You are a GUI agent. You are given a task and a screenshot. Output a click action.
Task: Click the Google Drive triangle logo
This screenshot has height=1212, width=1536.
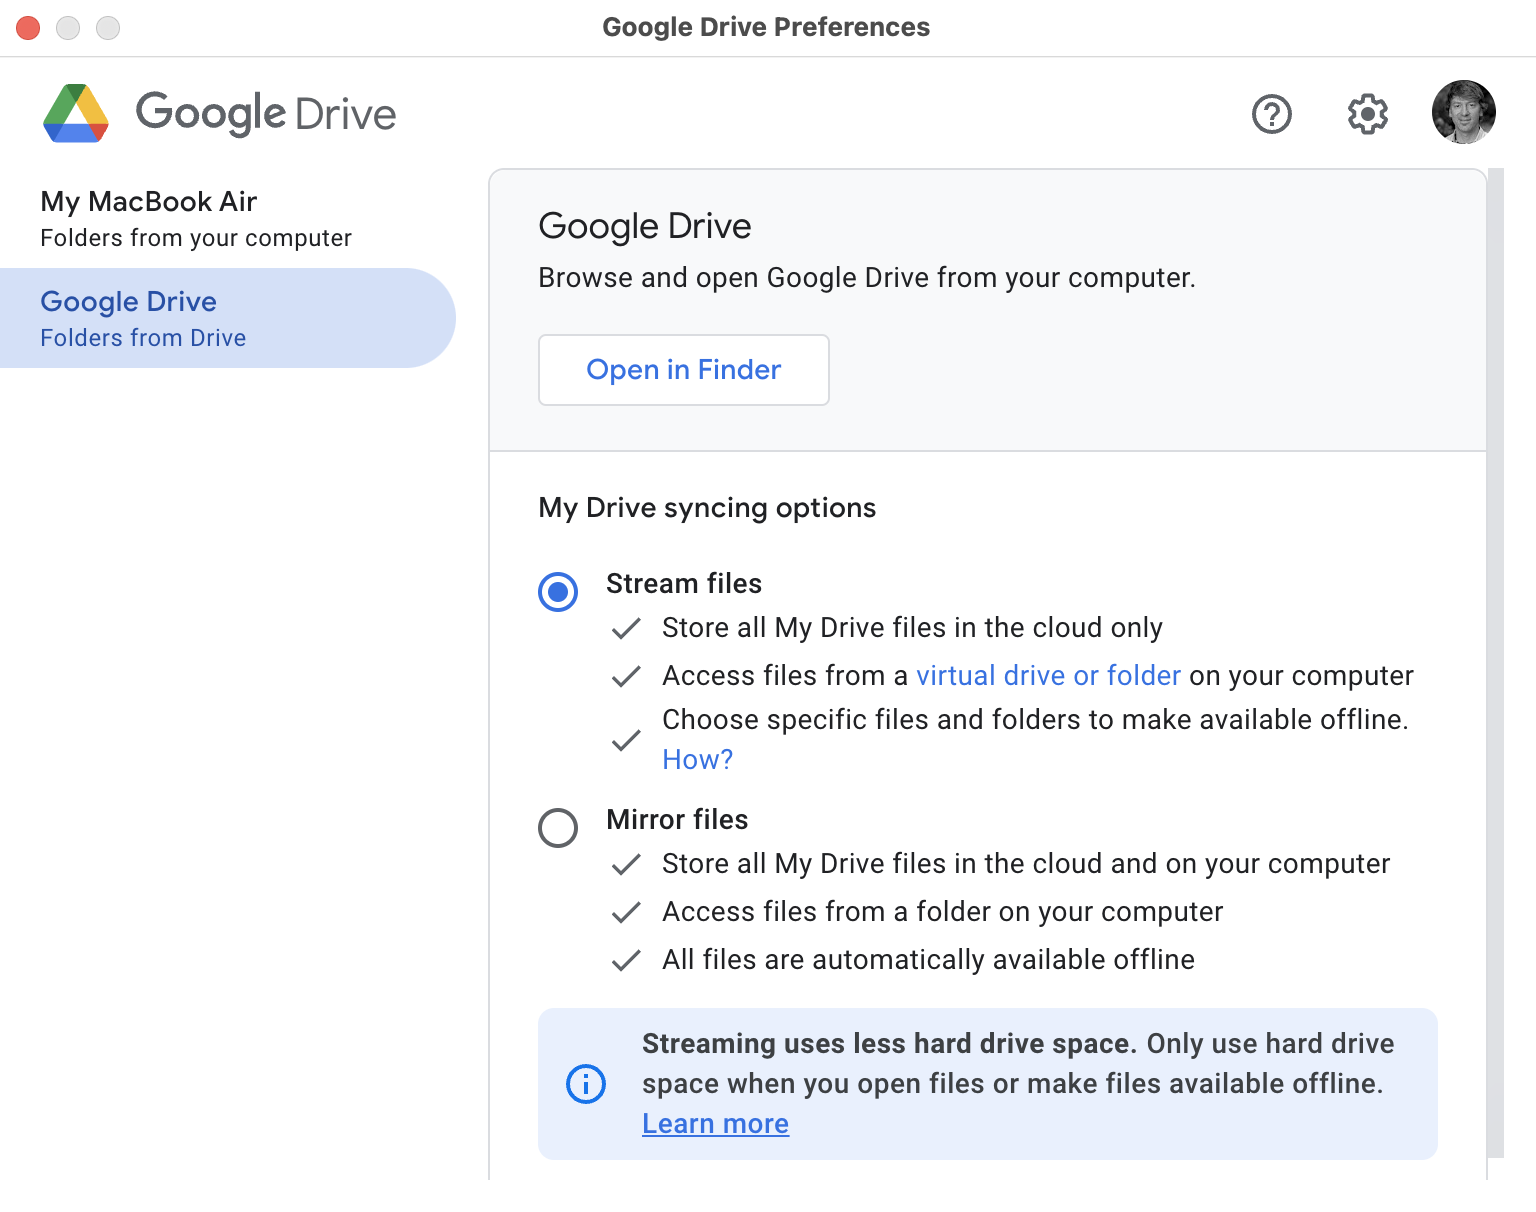point(76,114)
